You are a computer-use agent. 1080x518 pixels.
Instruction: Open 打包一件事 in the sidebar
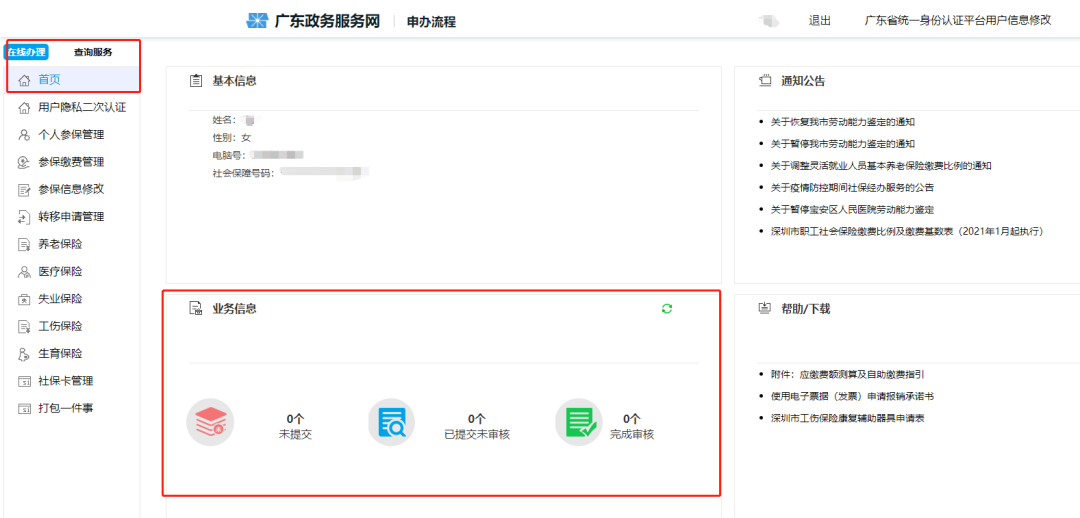pyautogui.click(x=65, y=408)
